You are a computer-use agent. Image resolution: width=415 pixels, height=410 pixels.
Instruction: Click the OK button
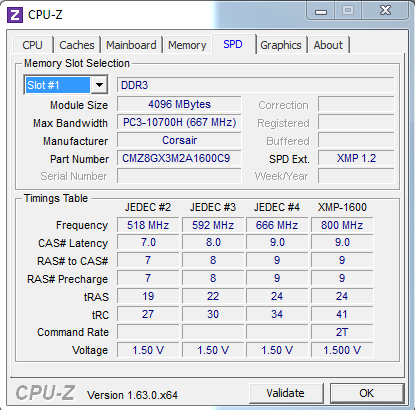pos(367,393)
